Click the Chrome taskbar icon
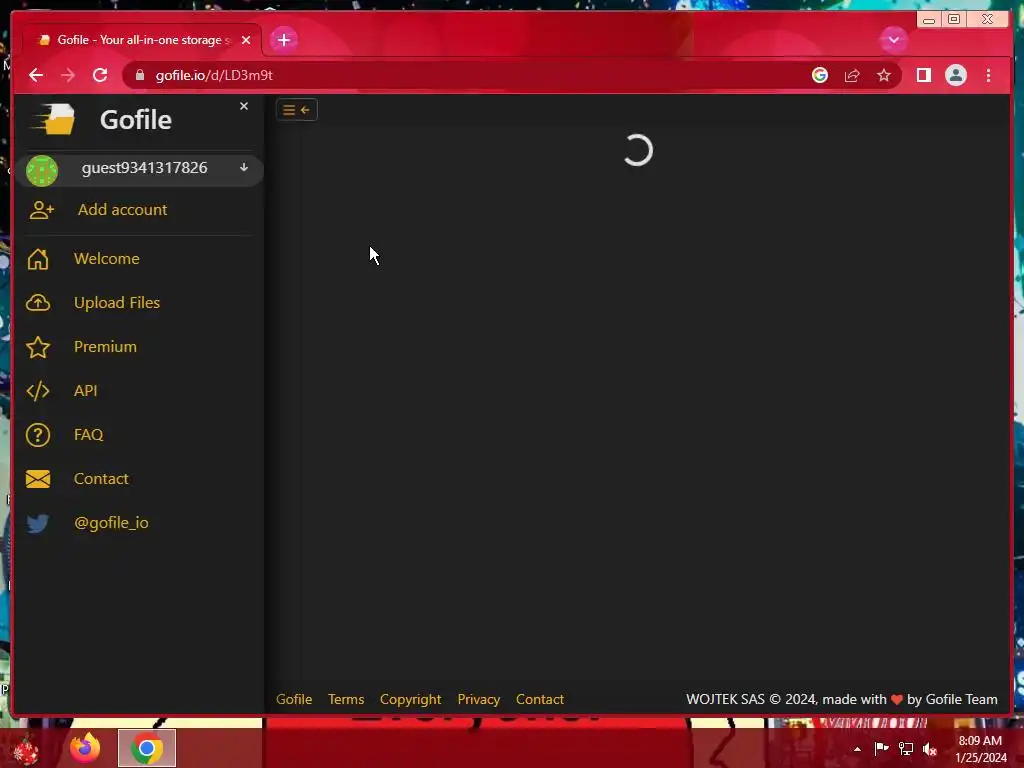 [x=147, y=748]
